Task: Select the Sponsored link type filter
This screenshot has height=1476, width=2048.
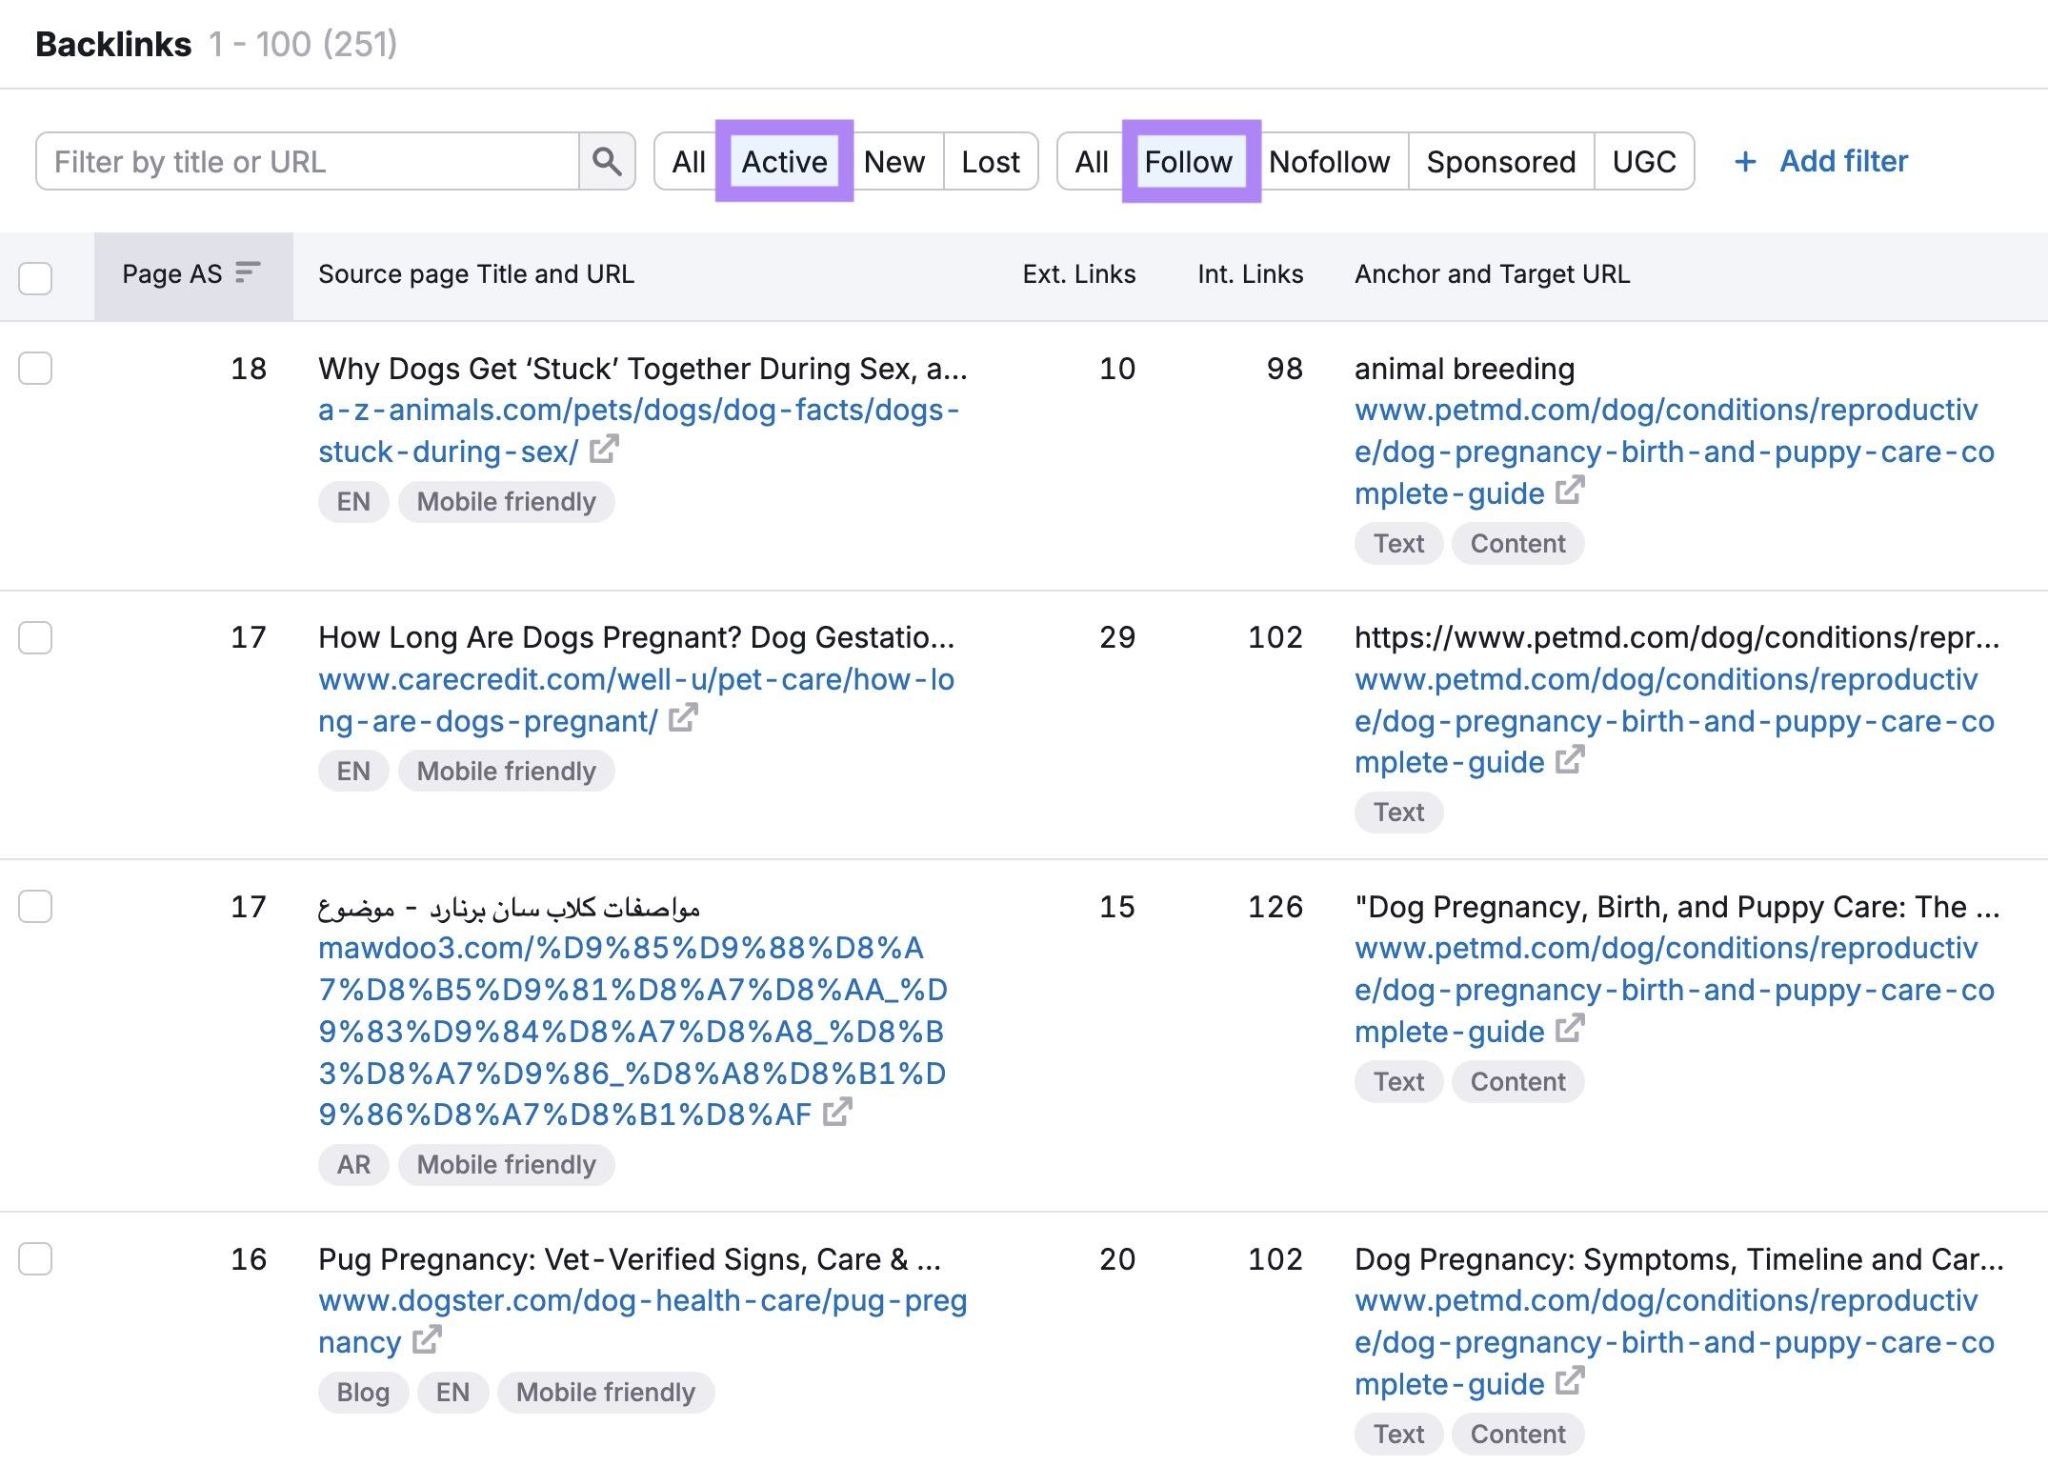Action: pos(1501,161)
